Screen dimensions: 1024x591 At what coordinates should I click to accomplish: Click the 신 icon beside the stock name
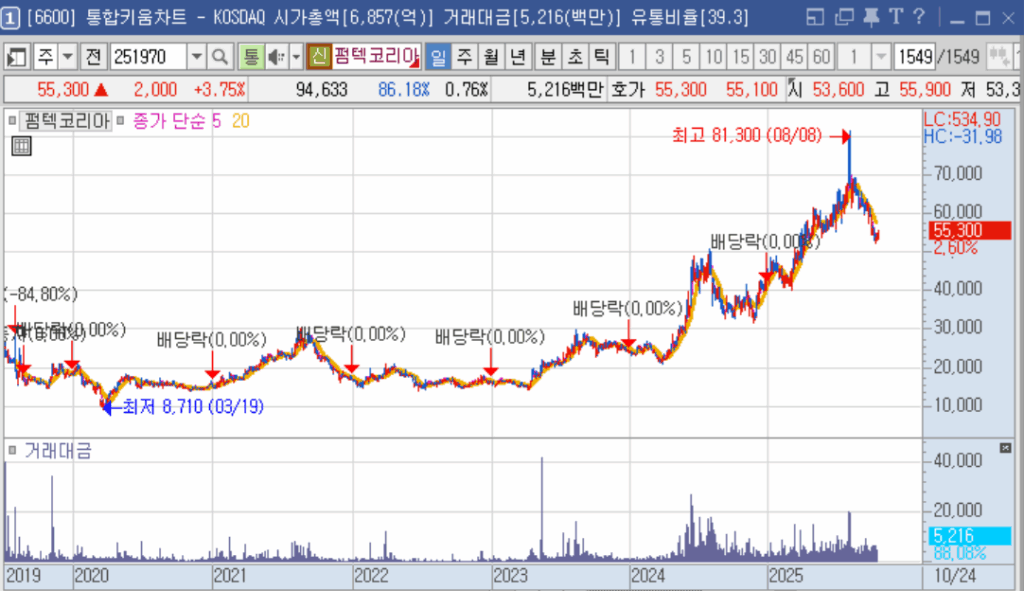pyautogui.click(x=320, y=56)
